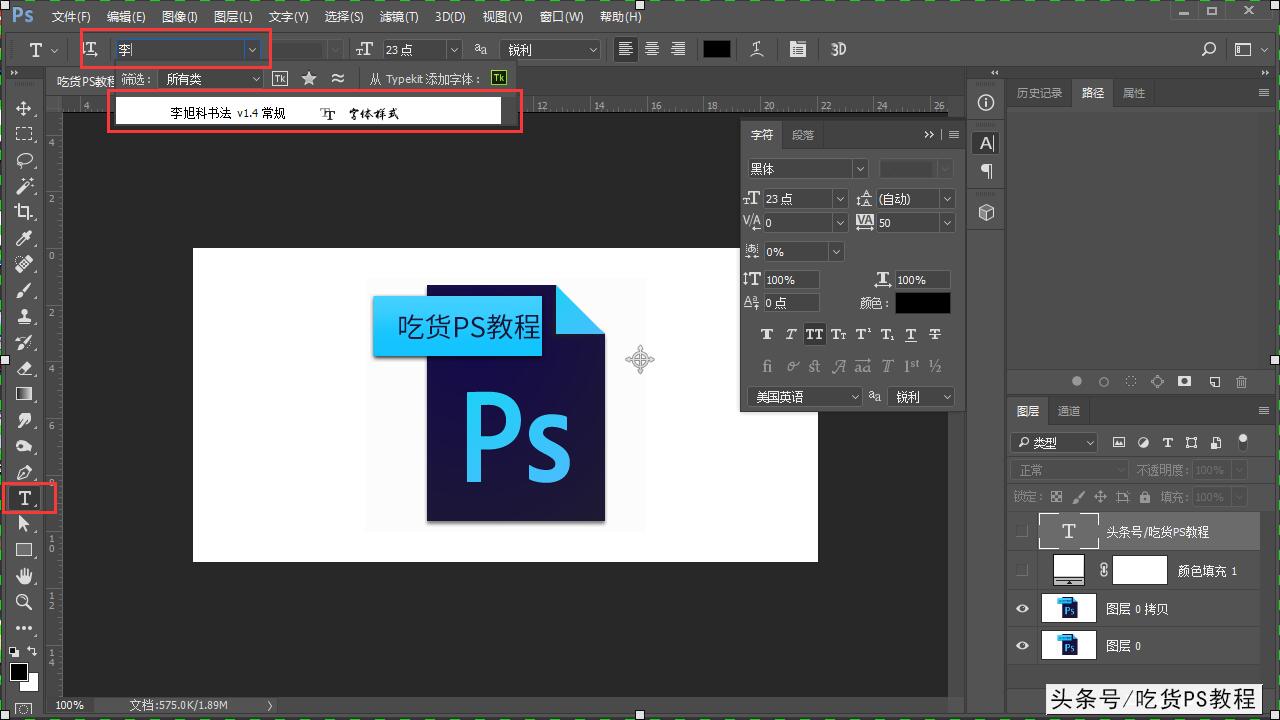Create new path in Paths panel
The width and height of the screenshot is (1280, 720).
coord(1214,381)
